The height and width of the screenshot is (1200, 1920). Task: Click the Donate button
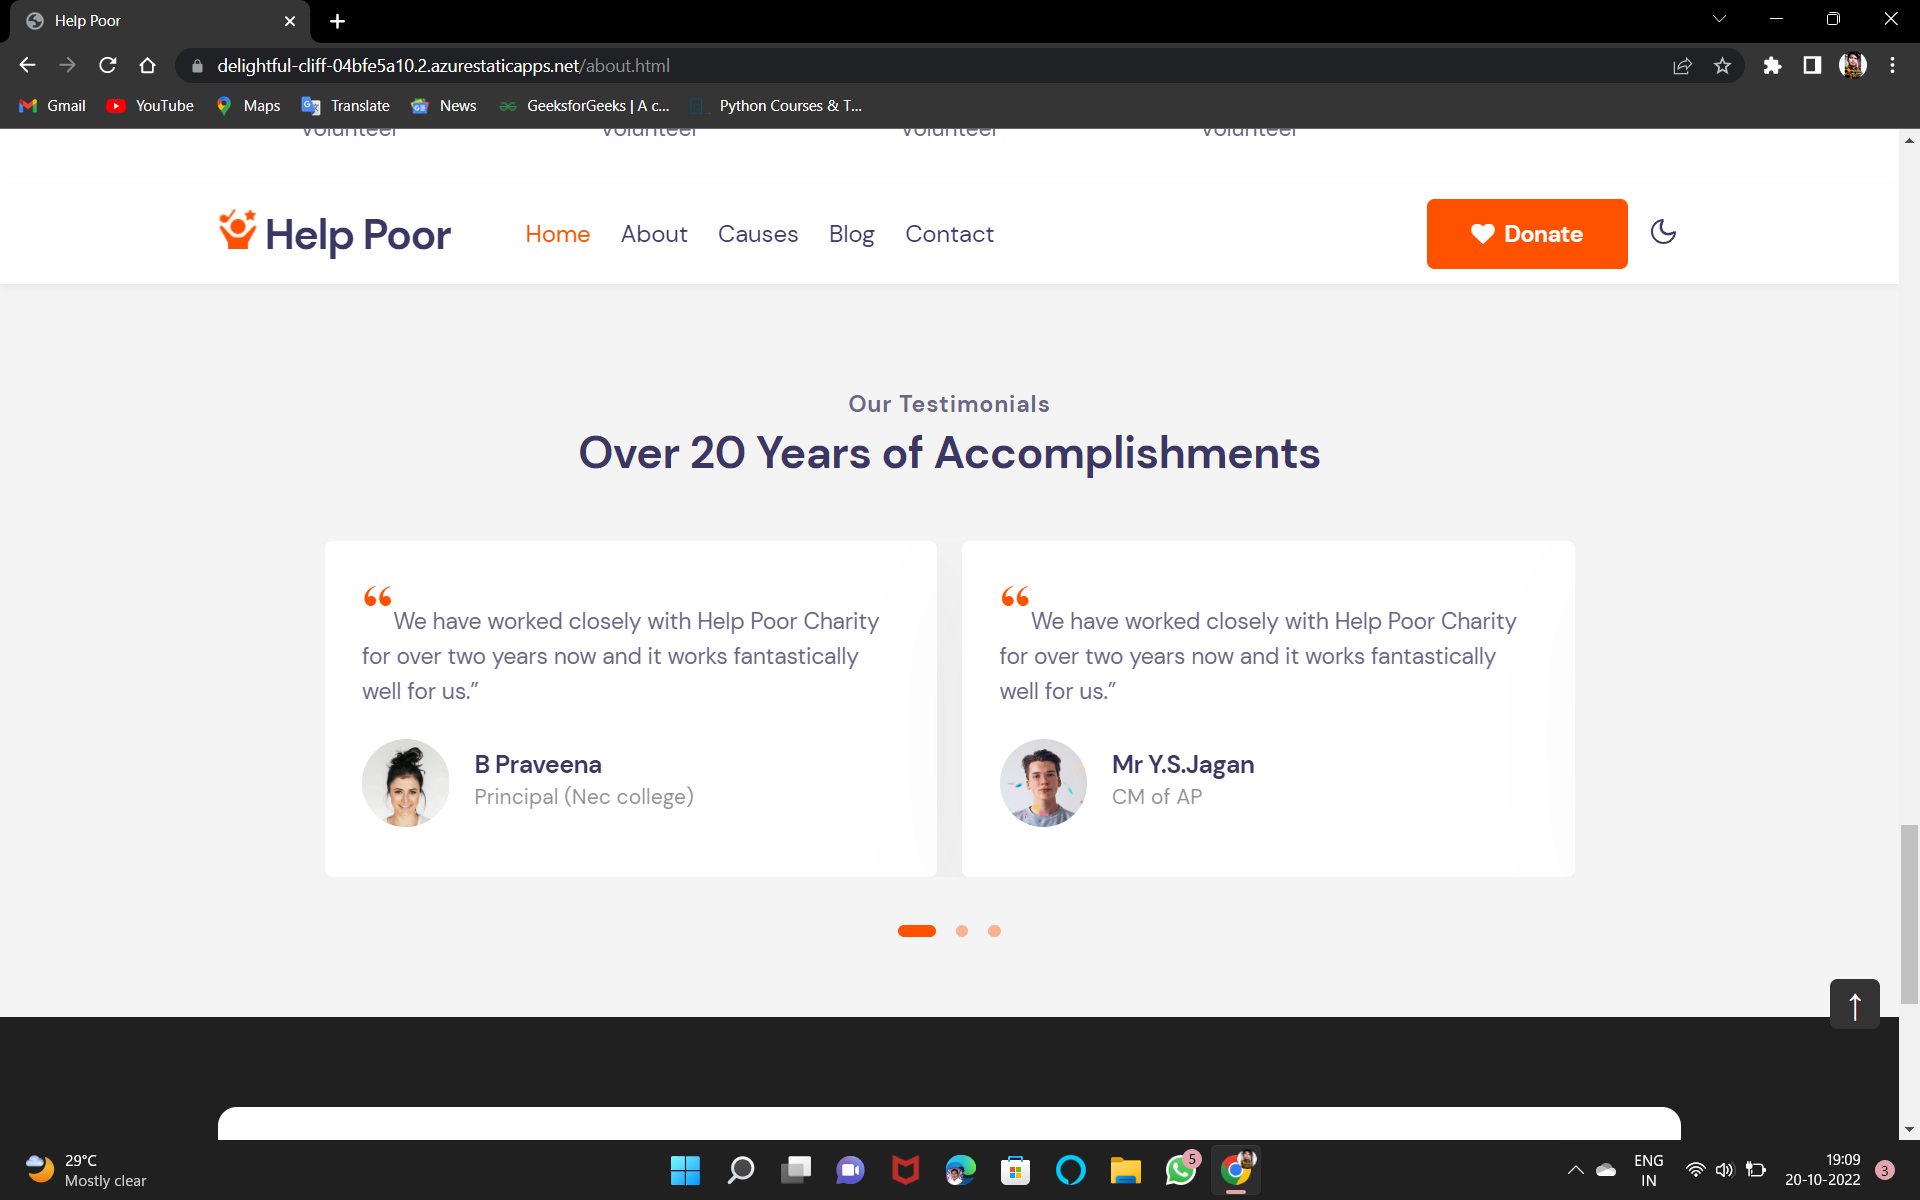[1527, 233]
